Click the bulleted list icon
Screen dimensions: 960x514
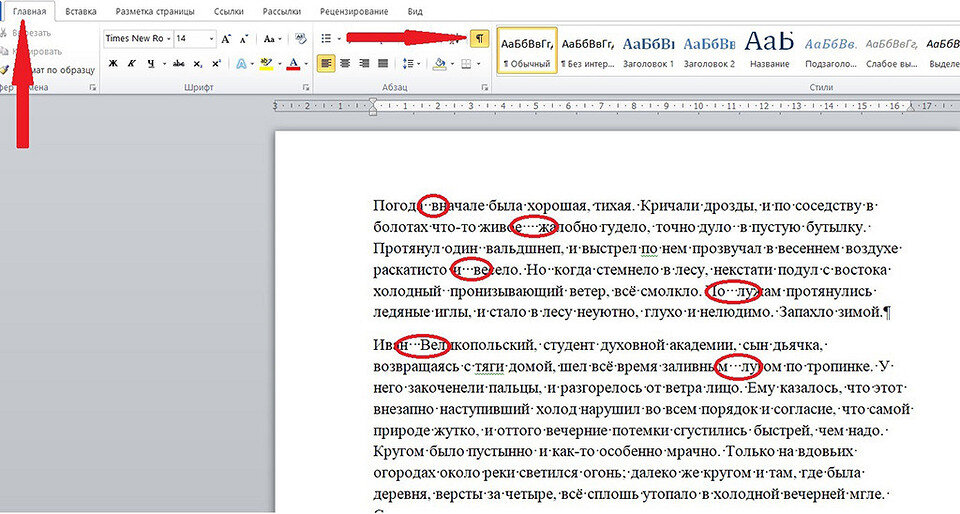(x=326, y=39)
